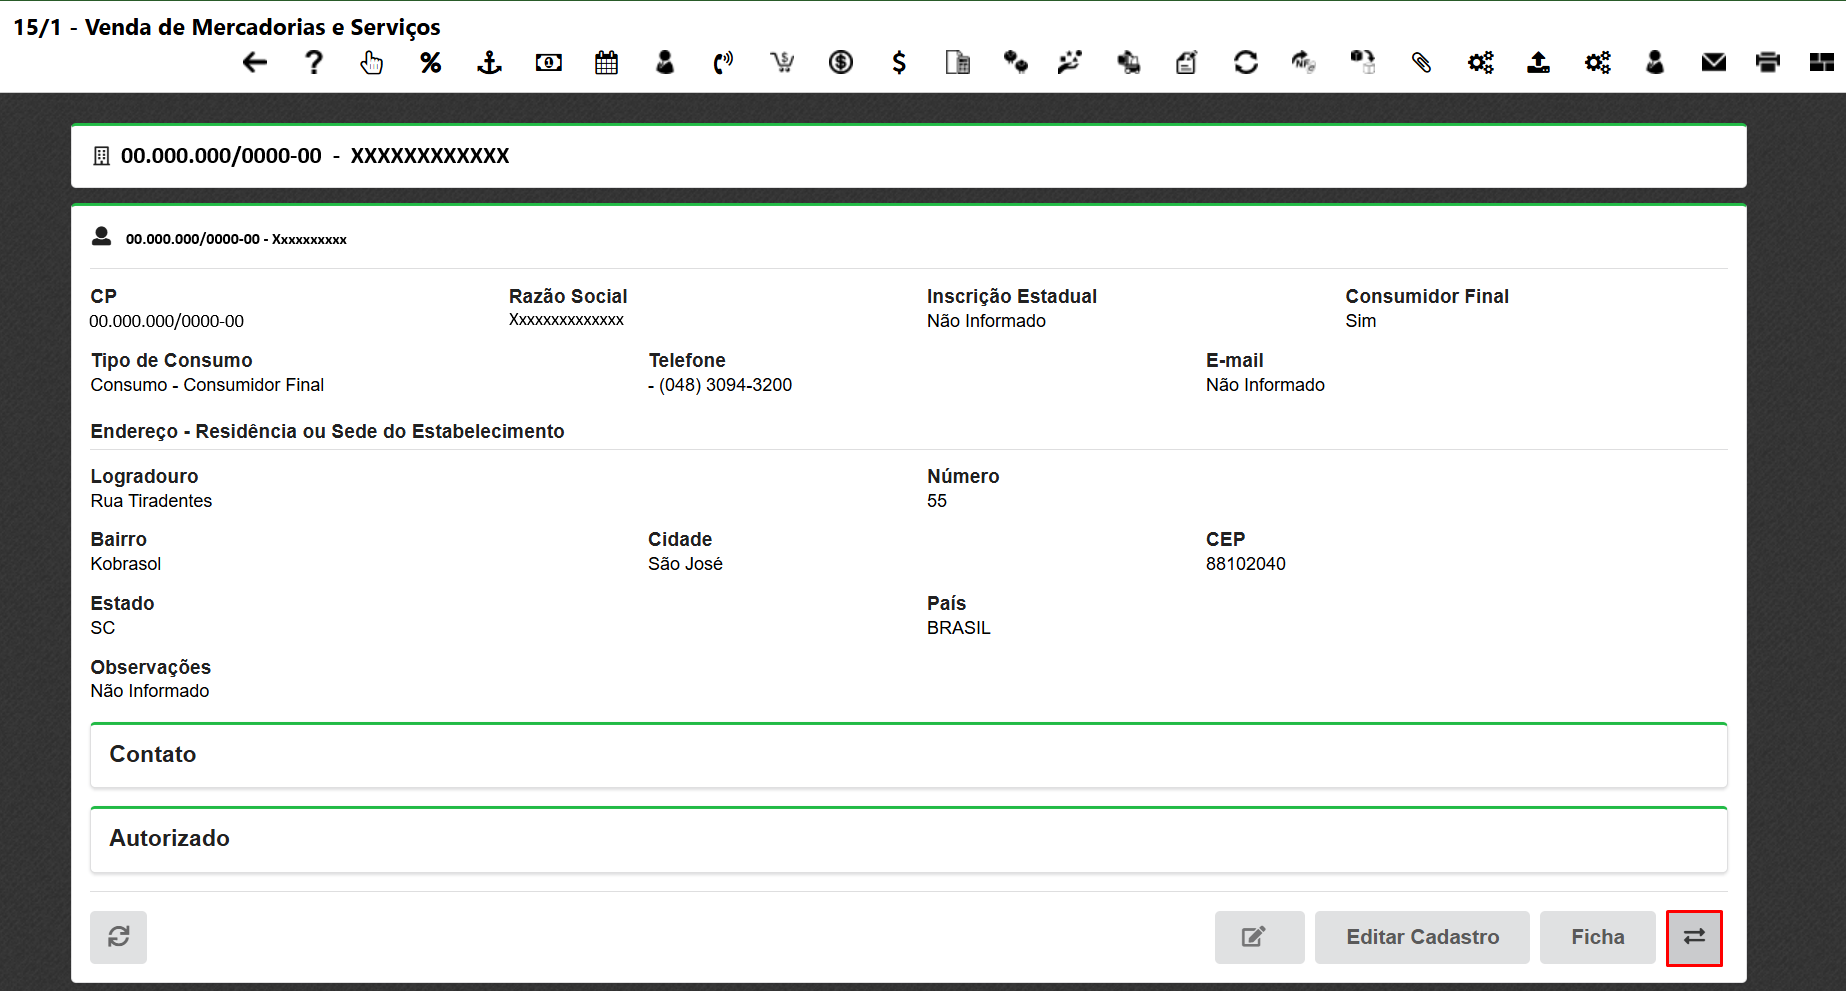Click the Ficha button

click(1597, 937)
